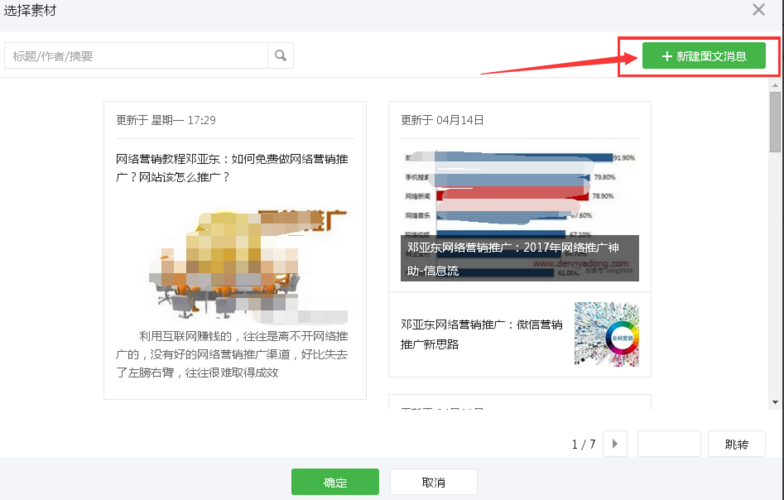This screenshot has height=500, width=784.
Task: Select article 微信营销推广新思路
Action: tap(482, 334)
